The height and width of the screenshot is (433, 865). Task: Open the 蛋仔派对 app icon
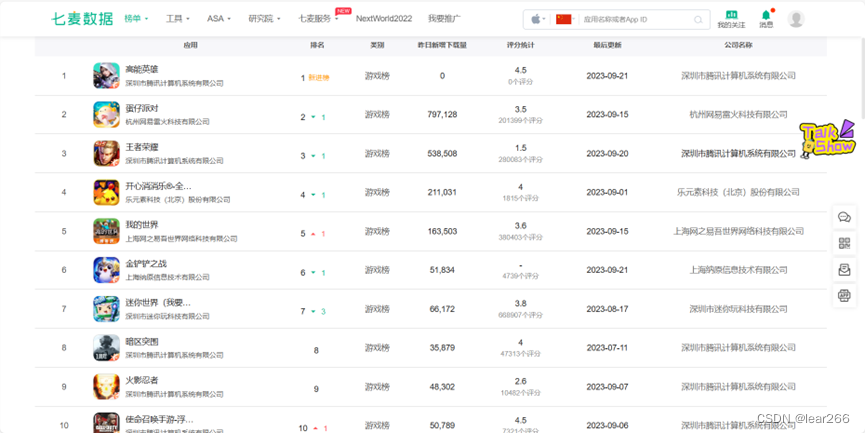[106, 114]
